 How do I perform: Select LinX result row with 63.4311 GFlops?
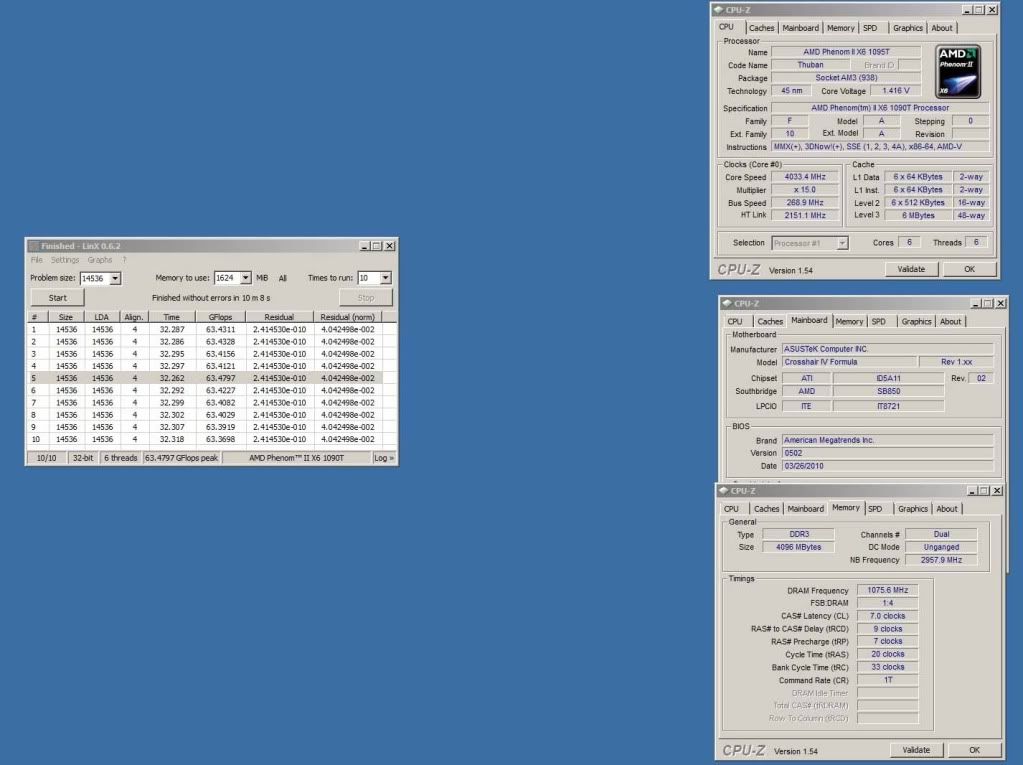(x=204, y=329)
